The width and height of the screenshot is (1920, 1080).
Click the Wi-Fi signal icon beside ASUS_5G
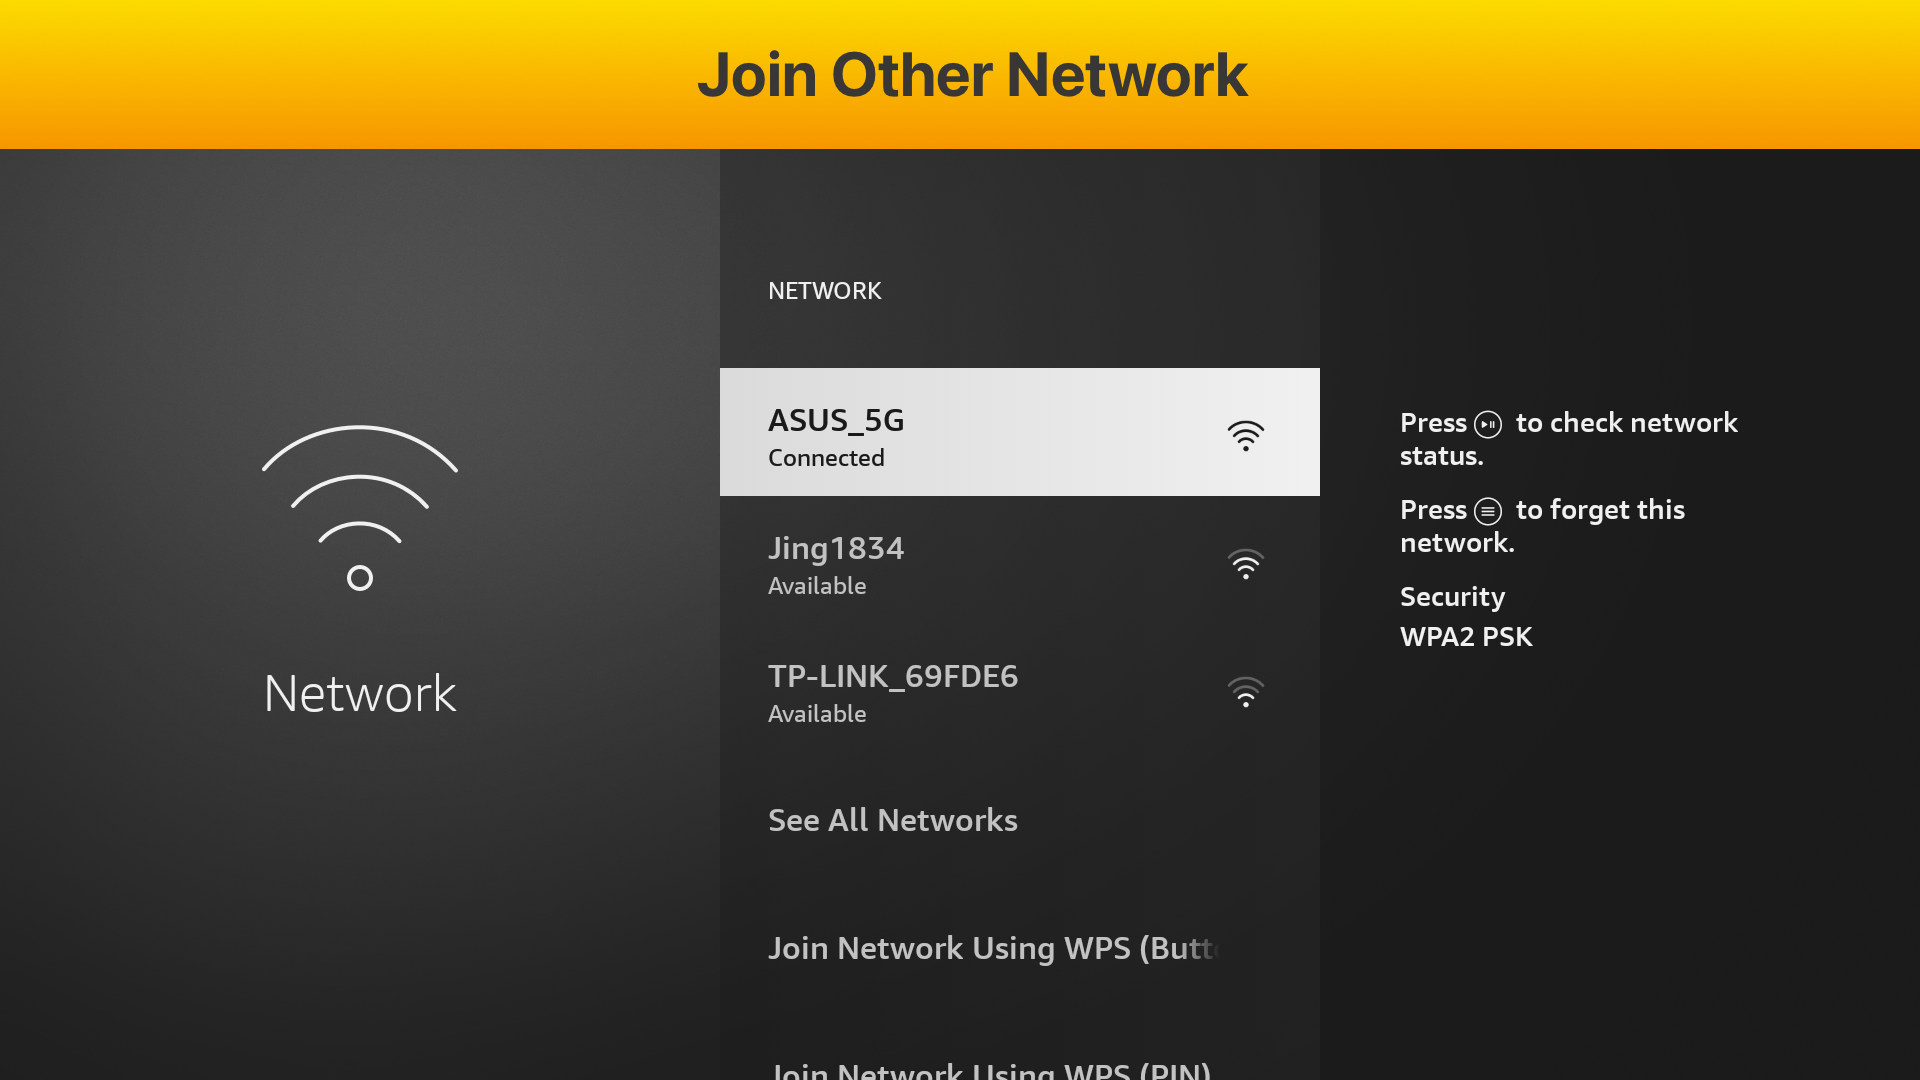[x=1245, y=435]
